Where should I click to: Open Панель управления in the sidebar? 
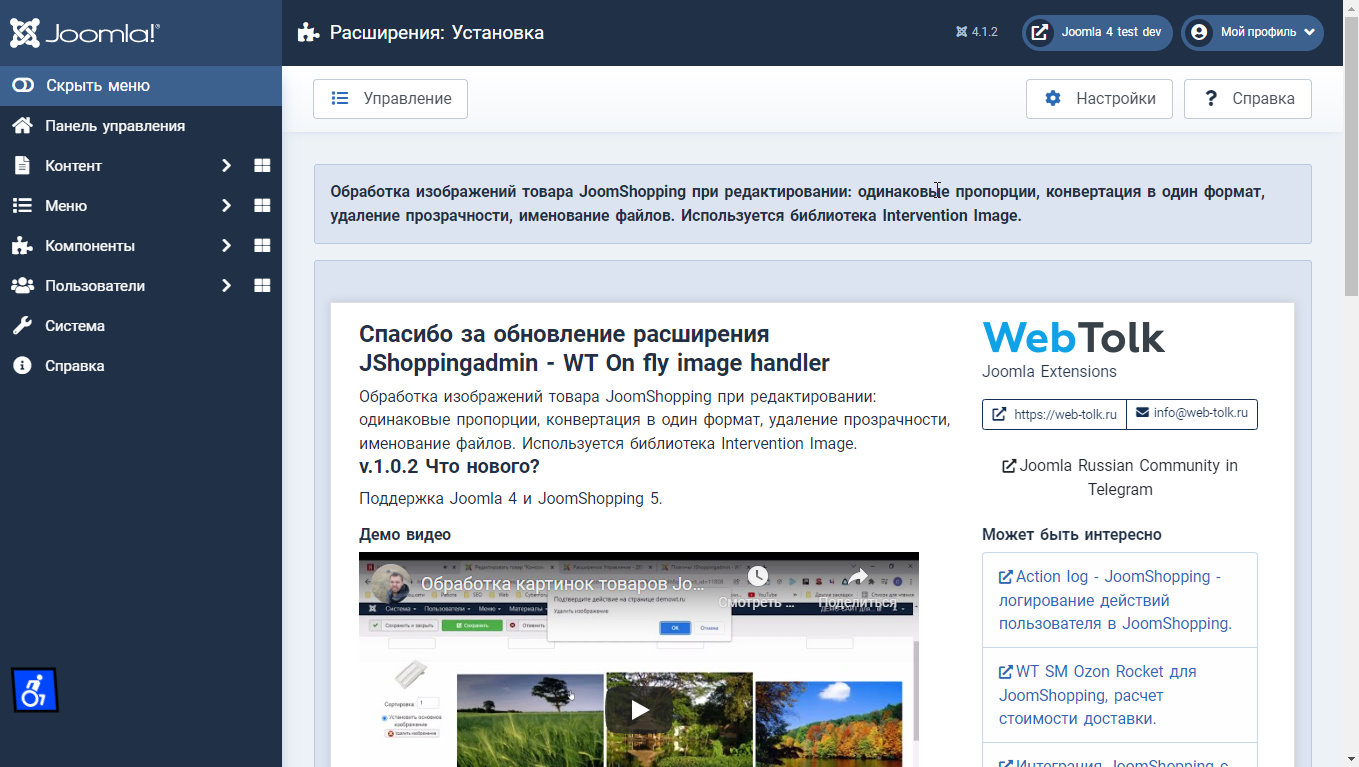click(x=114, y=126)
